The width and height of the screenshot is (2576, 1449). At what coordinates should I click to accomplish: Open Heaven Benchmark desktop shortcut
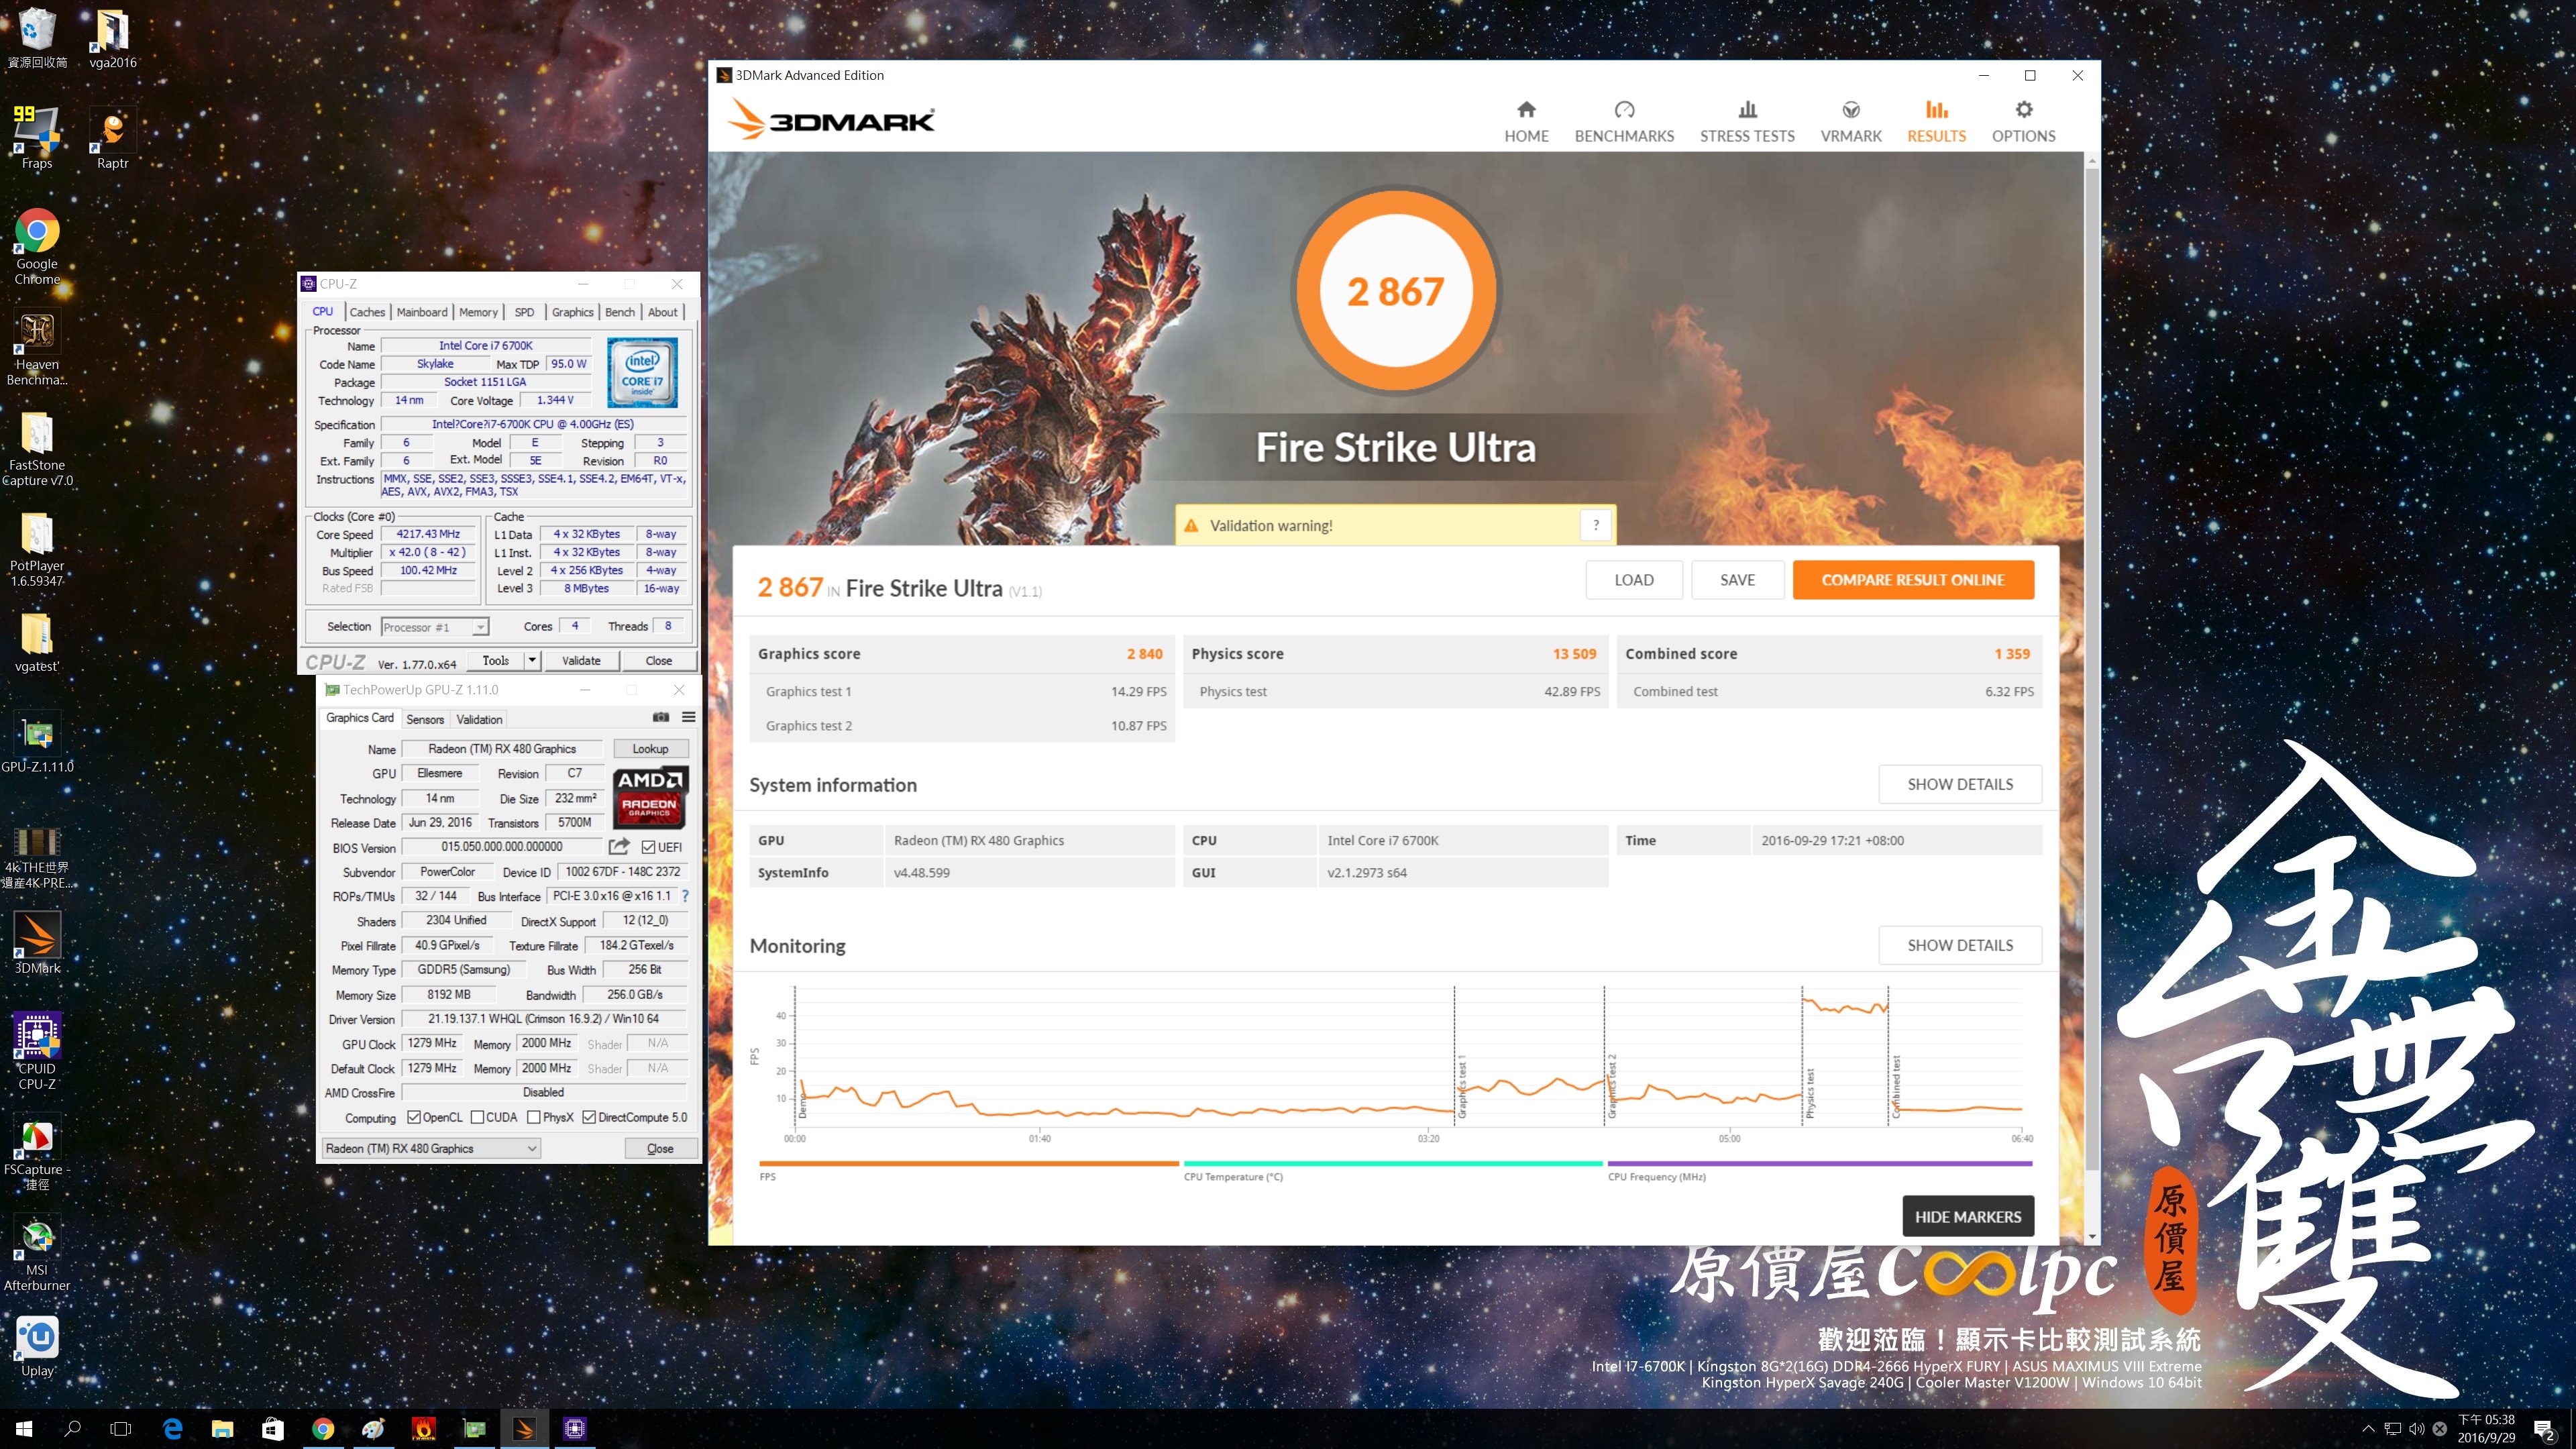point(37,347)
